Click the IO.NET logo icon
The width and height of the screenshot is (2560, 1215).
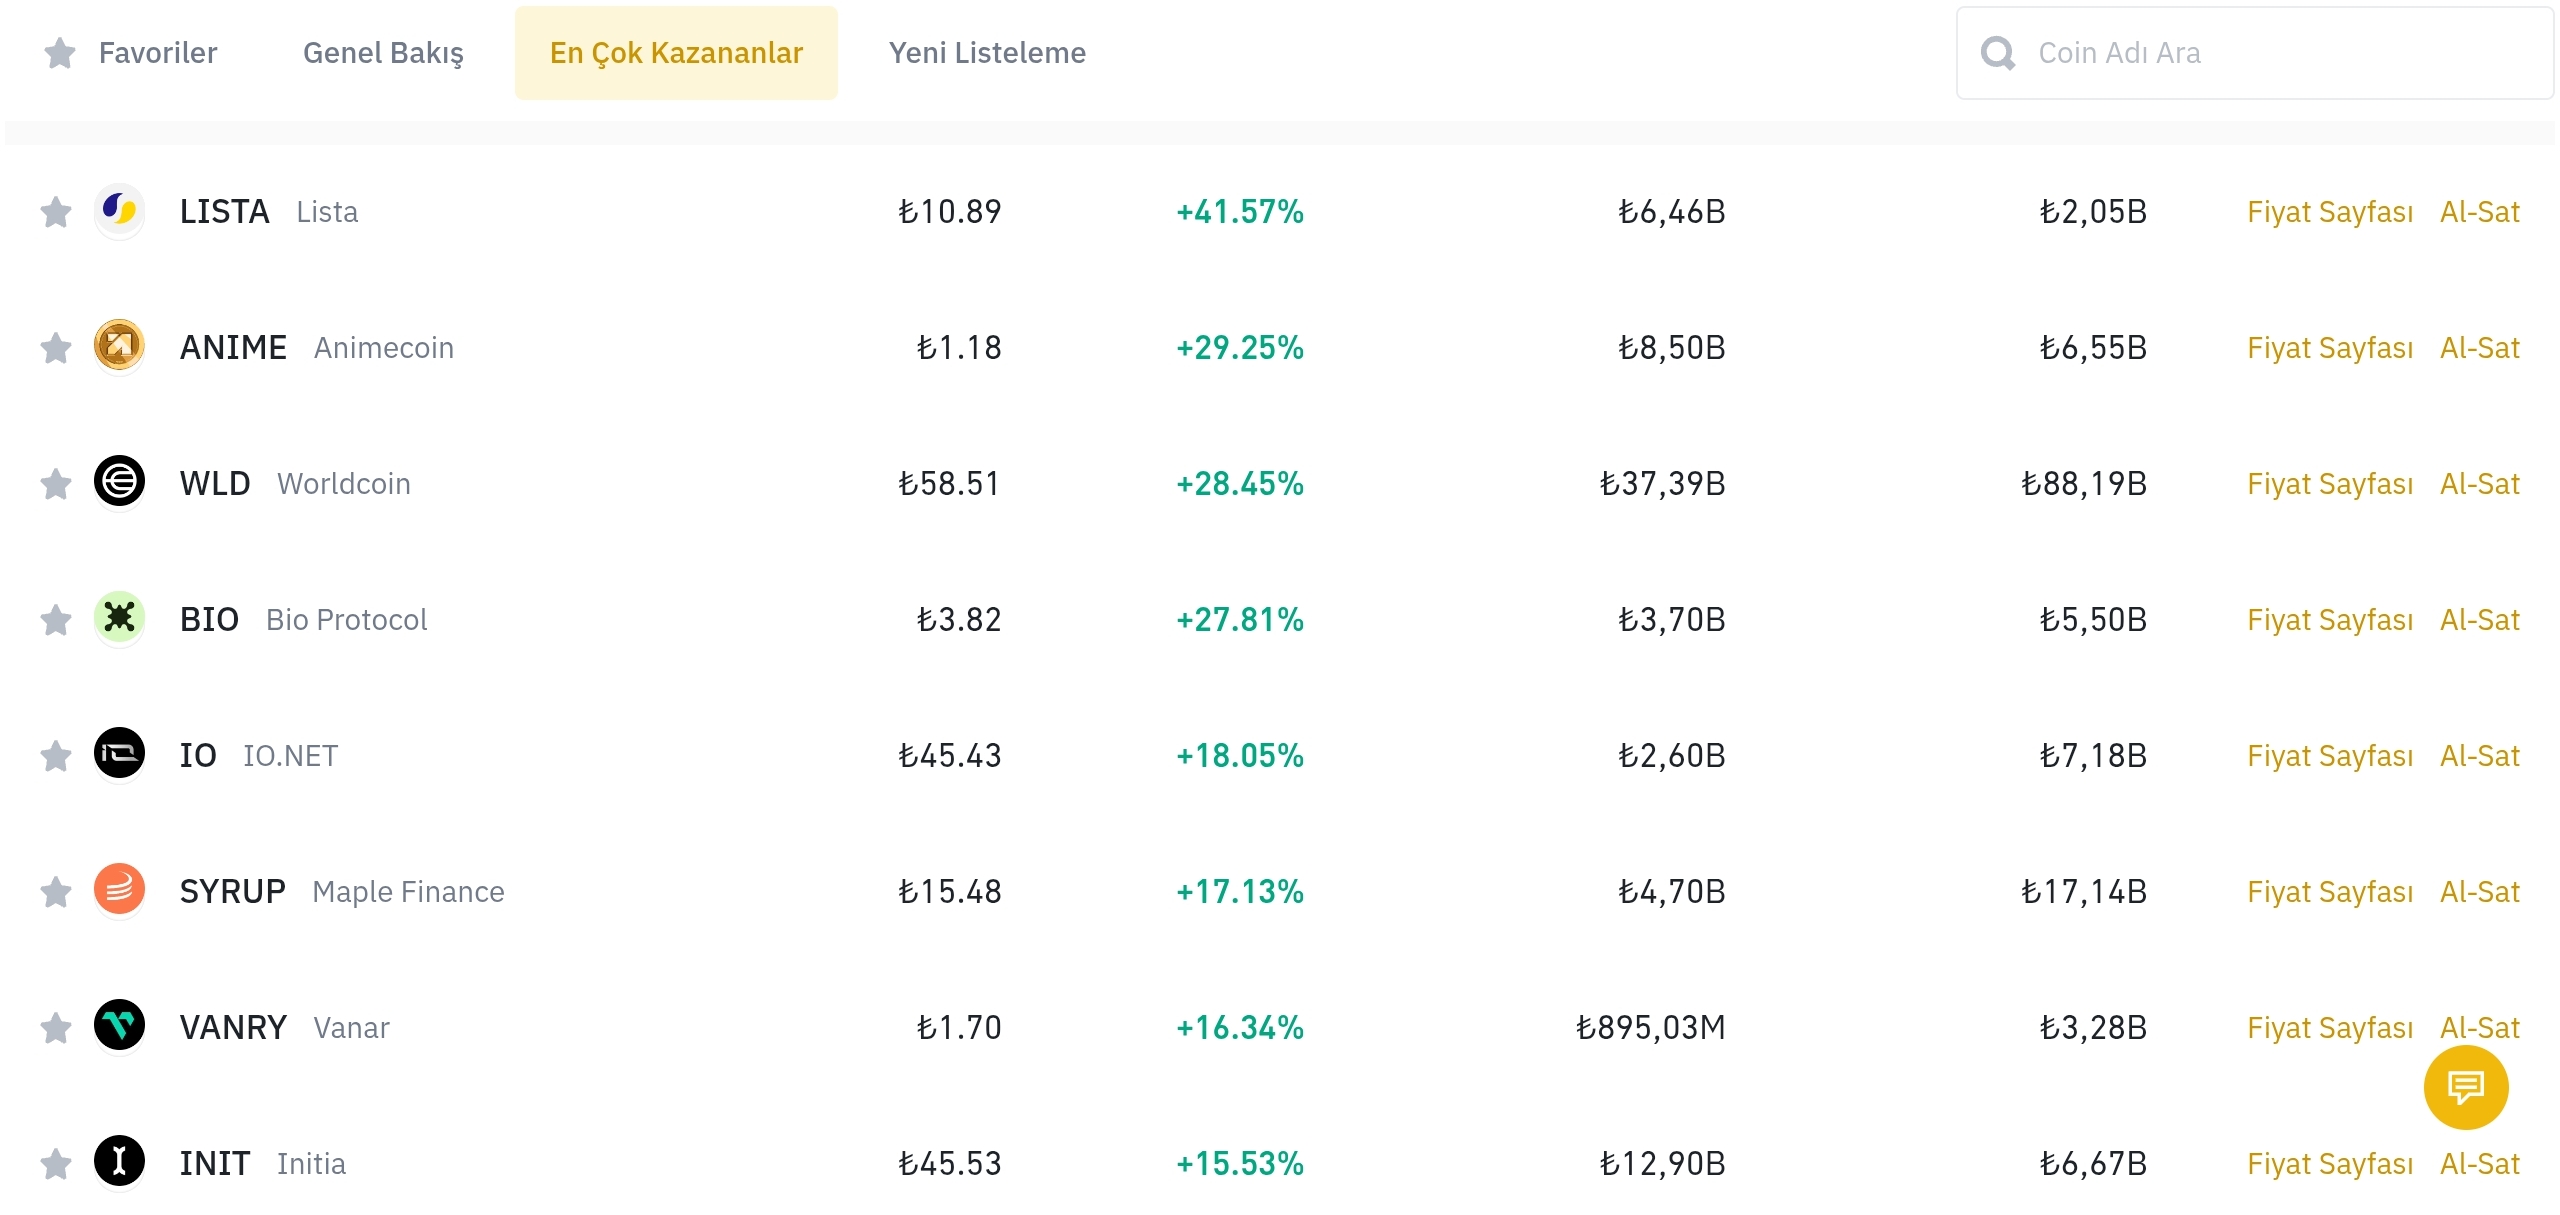pos(119,754)
